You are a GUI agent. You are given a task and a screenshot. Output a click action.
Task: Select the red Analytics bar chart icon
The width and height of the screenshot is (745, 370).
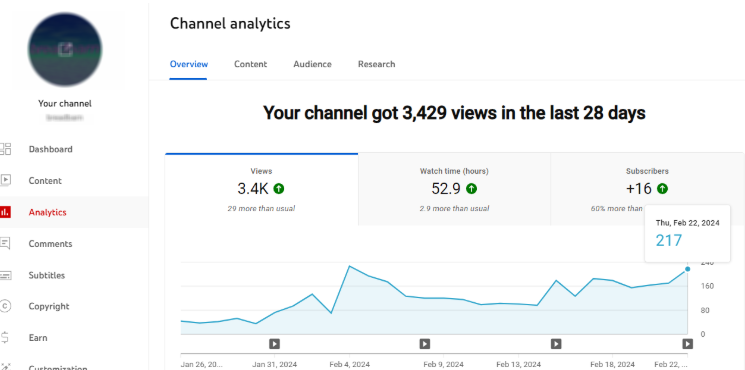5,212
